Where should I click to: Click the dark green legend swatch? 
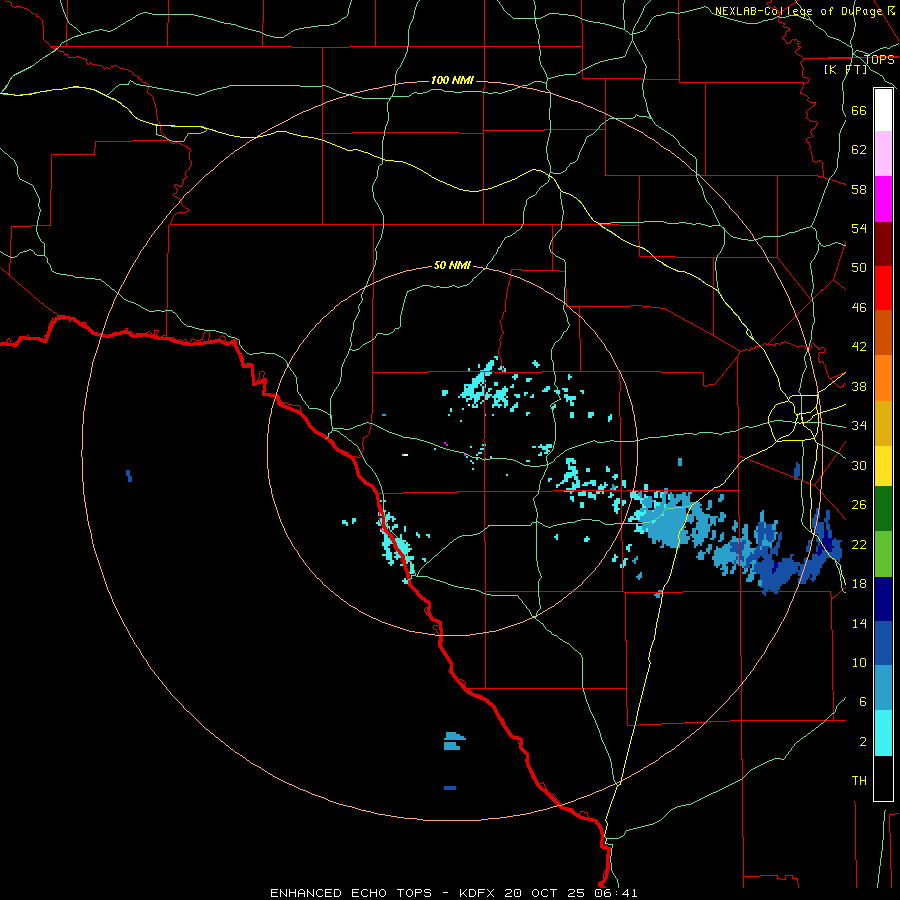click(883, 509)
